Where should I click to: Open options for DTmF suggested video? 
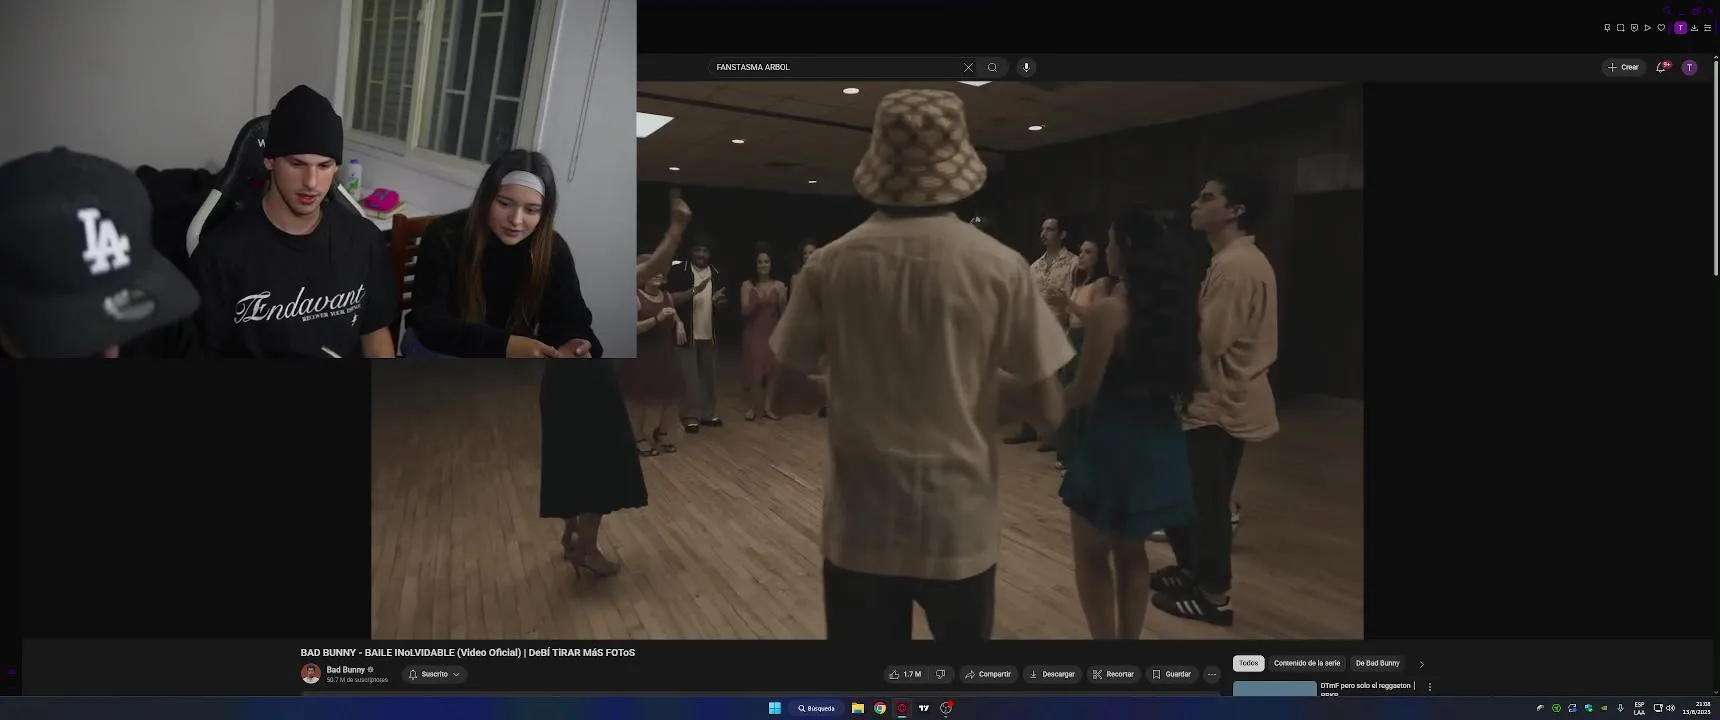1429,687
